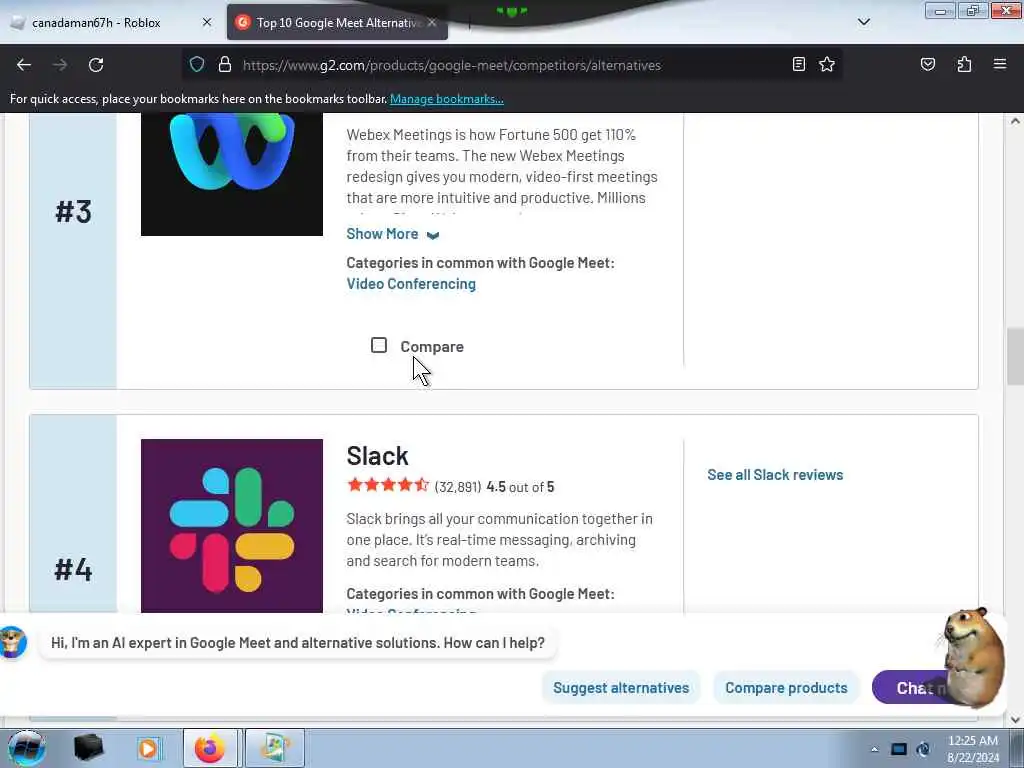Click the 4.5 out of 5 rating text

coord(520,487)
